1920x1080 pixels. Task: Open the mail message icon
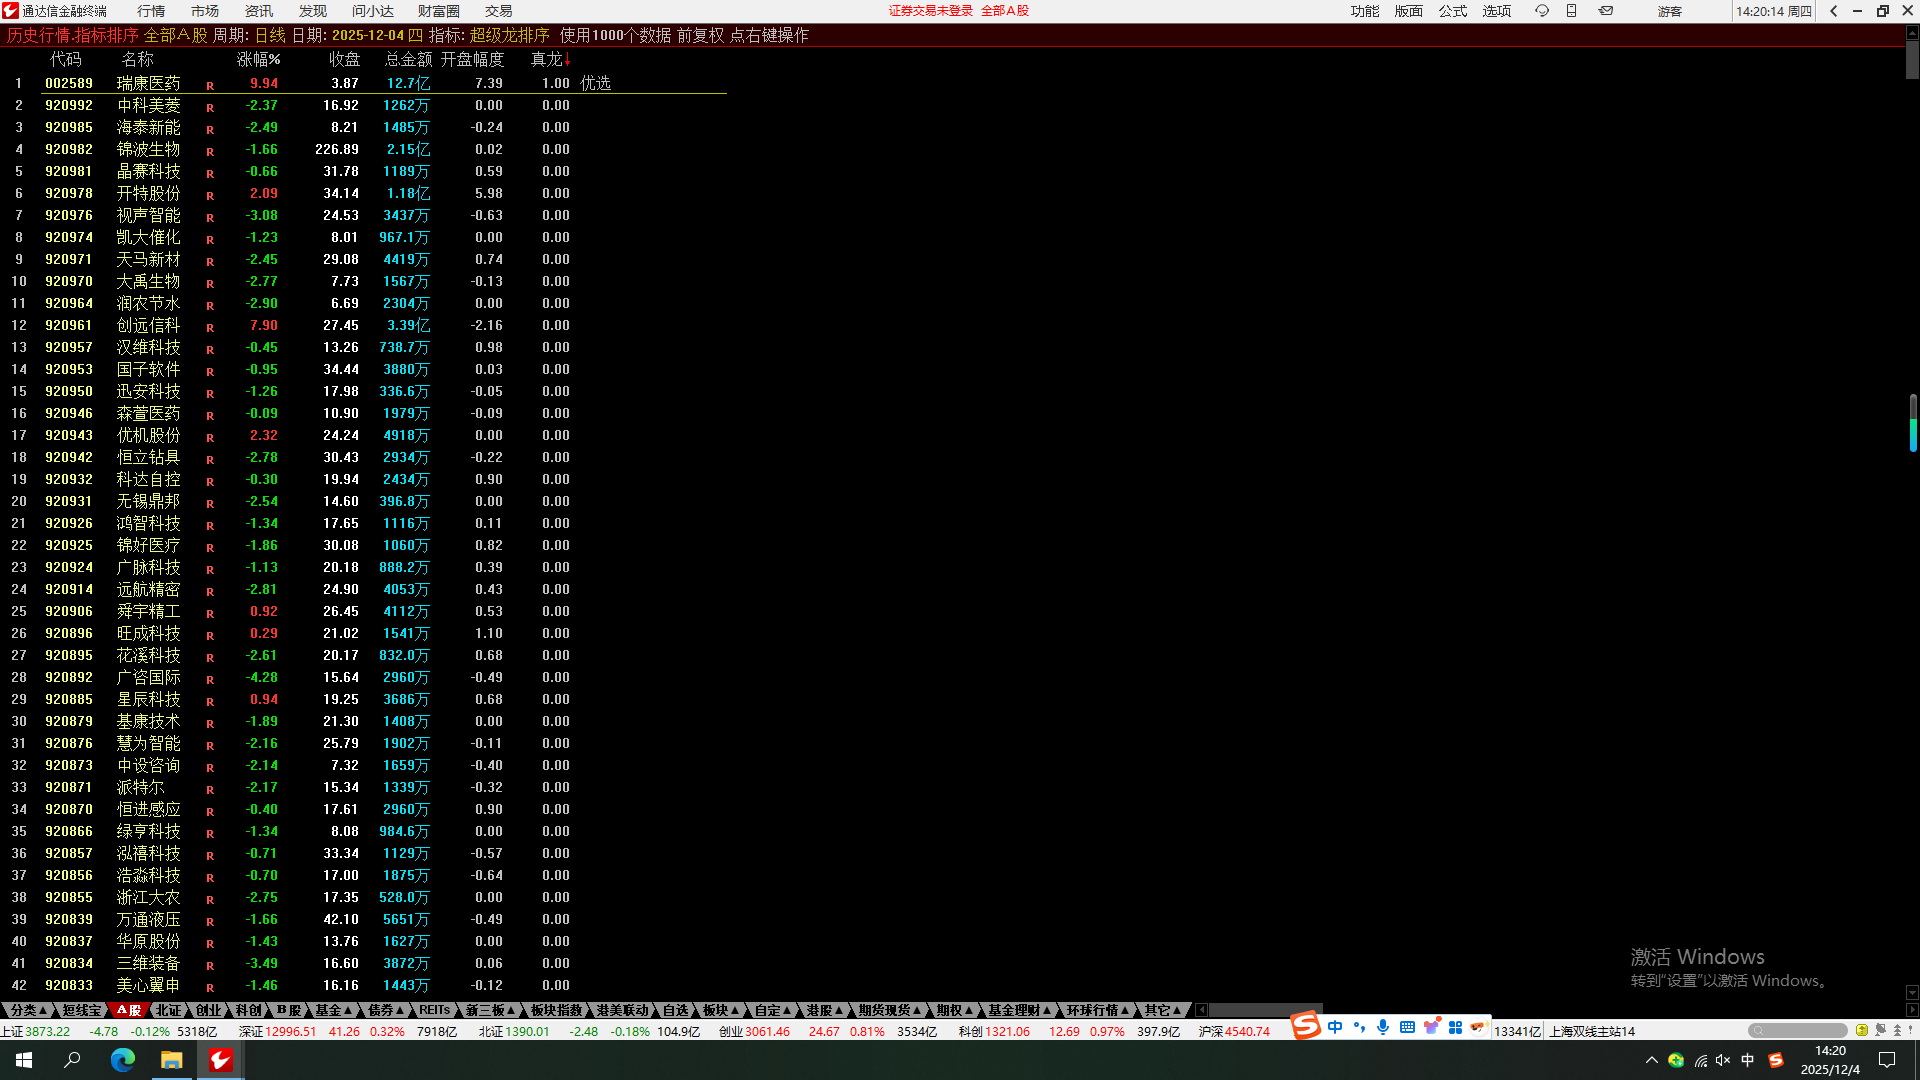tap(1606, 11)
